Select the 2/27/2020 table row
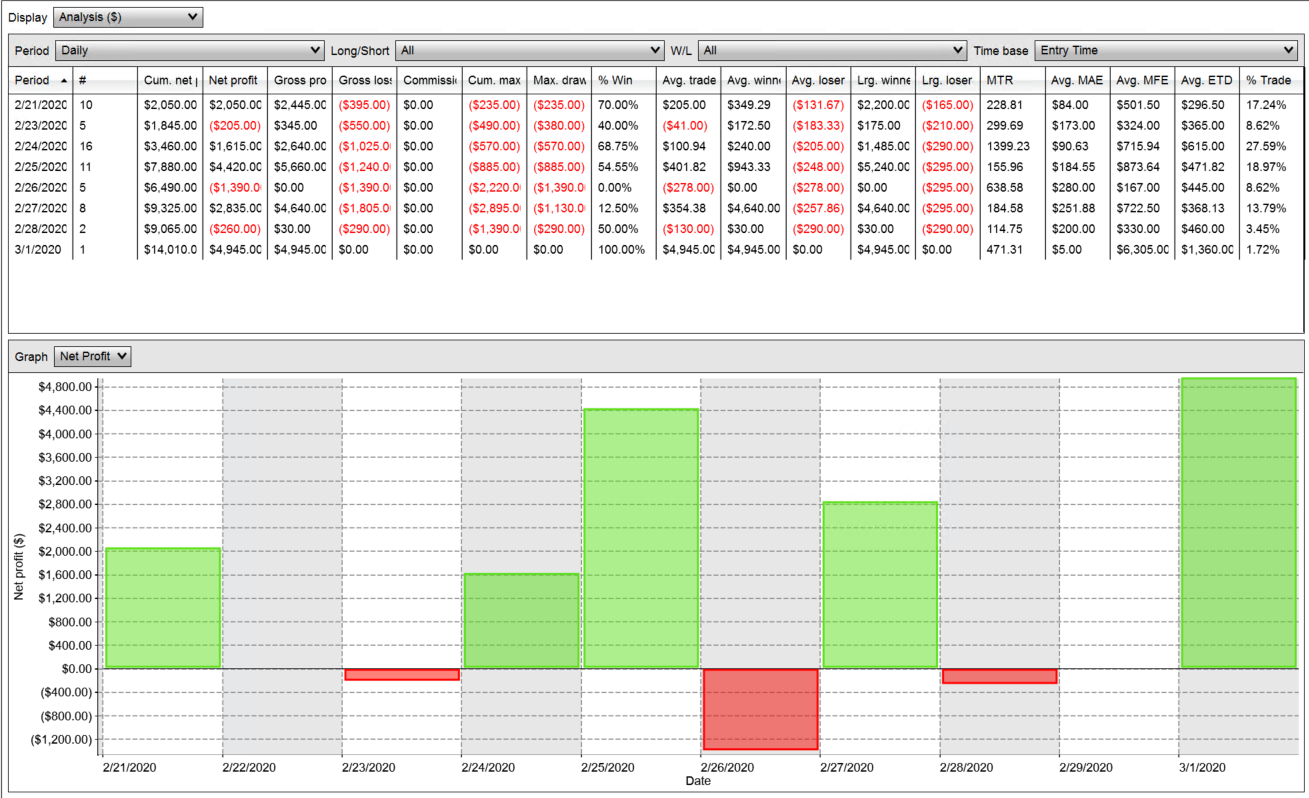This screenshot has width=1309, height=798. 656,208
